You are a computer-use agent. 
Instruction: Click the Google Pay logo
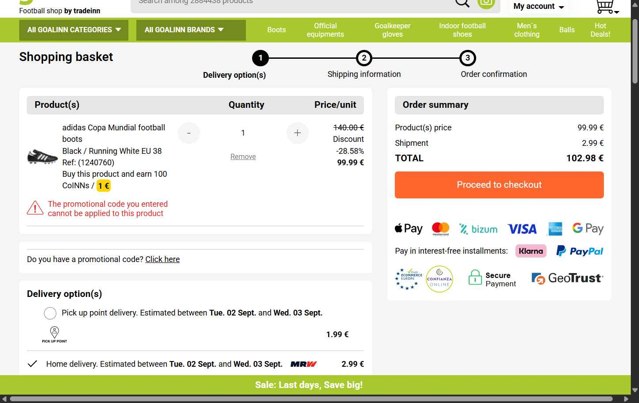[x=588, y=229]
